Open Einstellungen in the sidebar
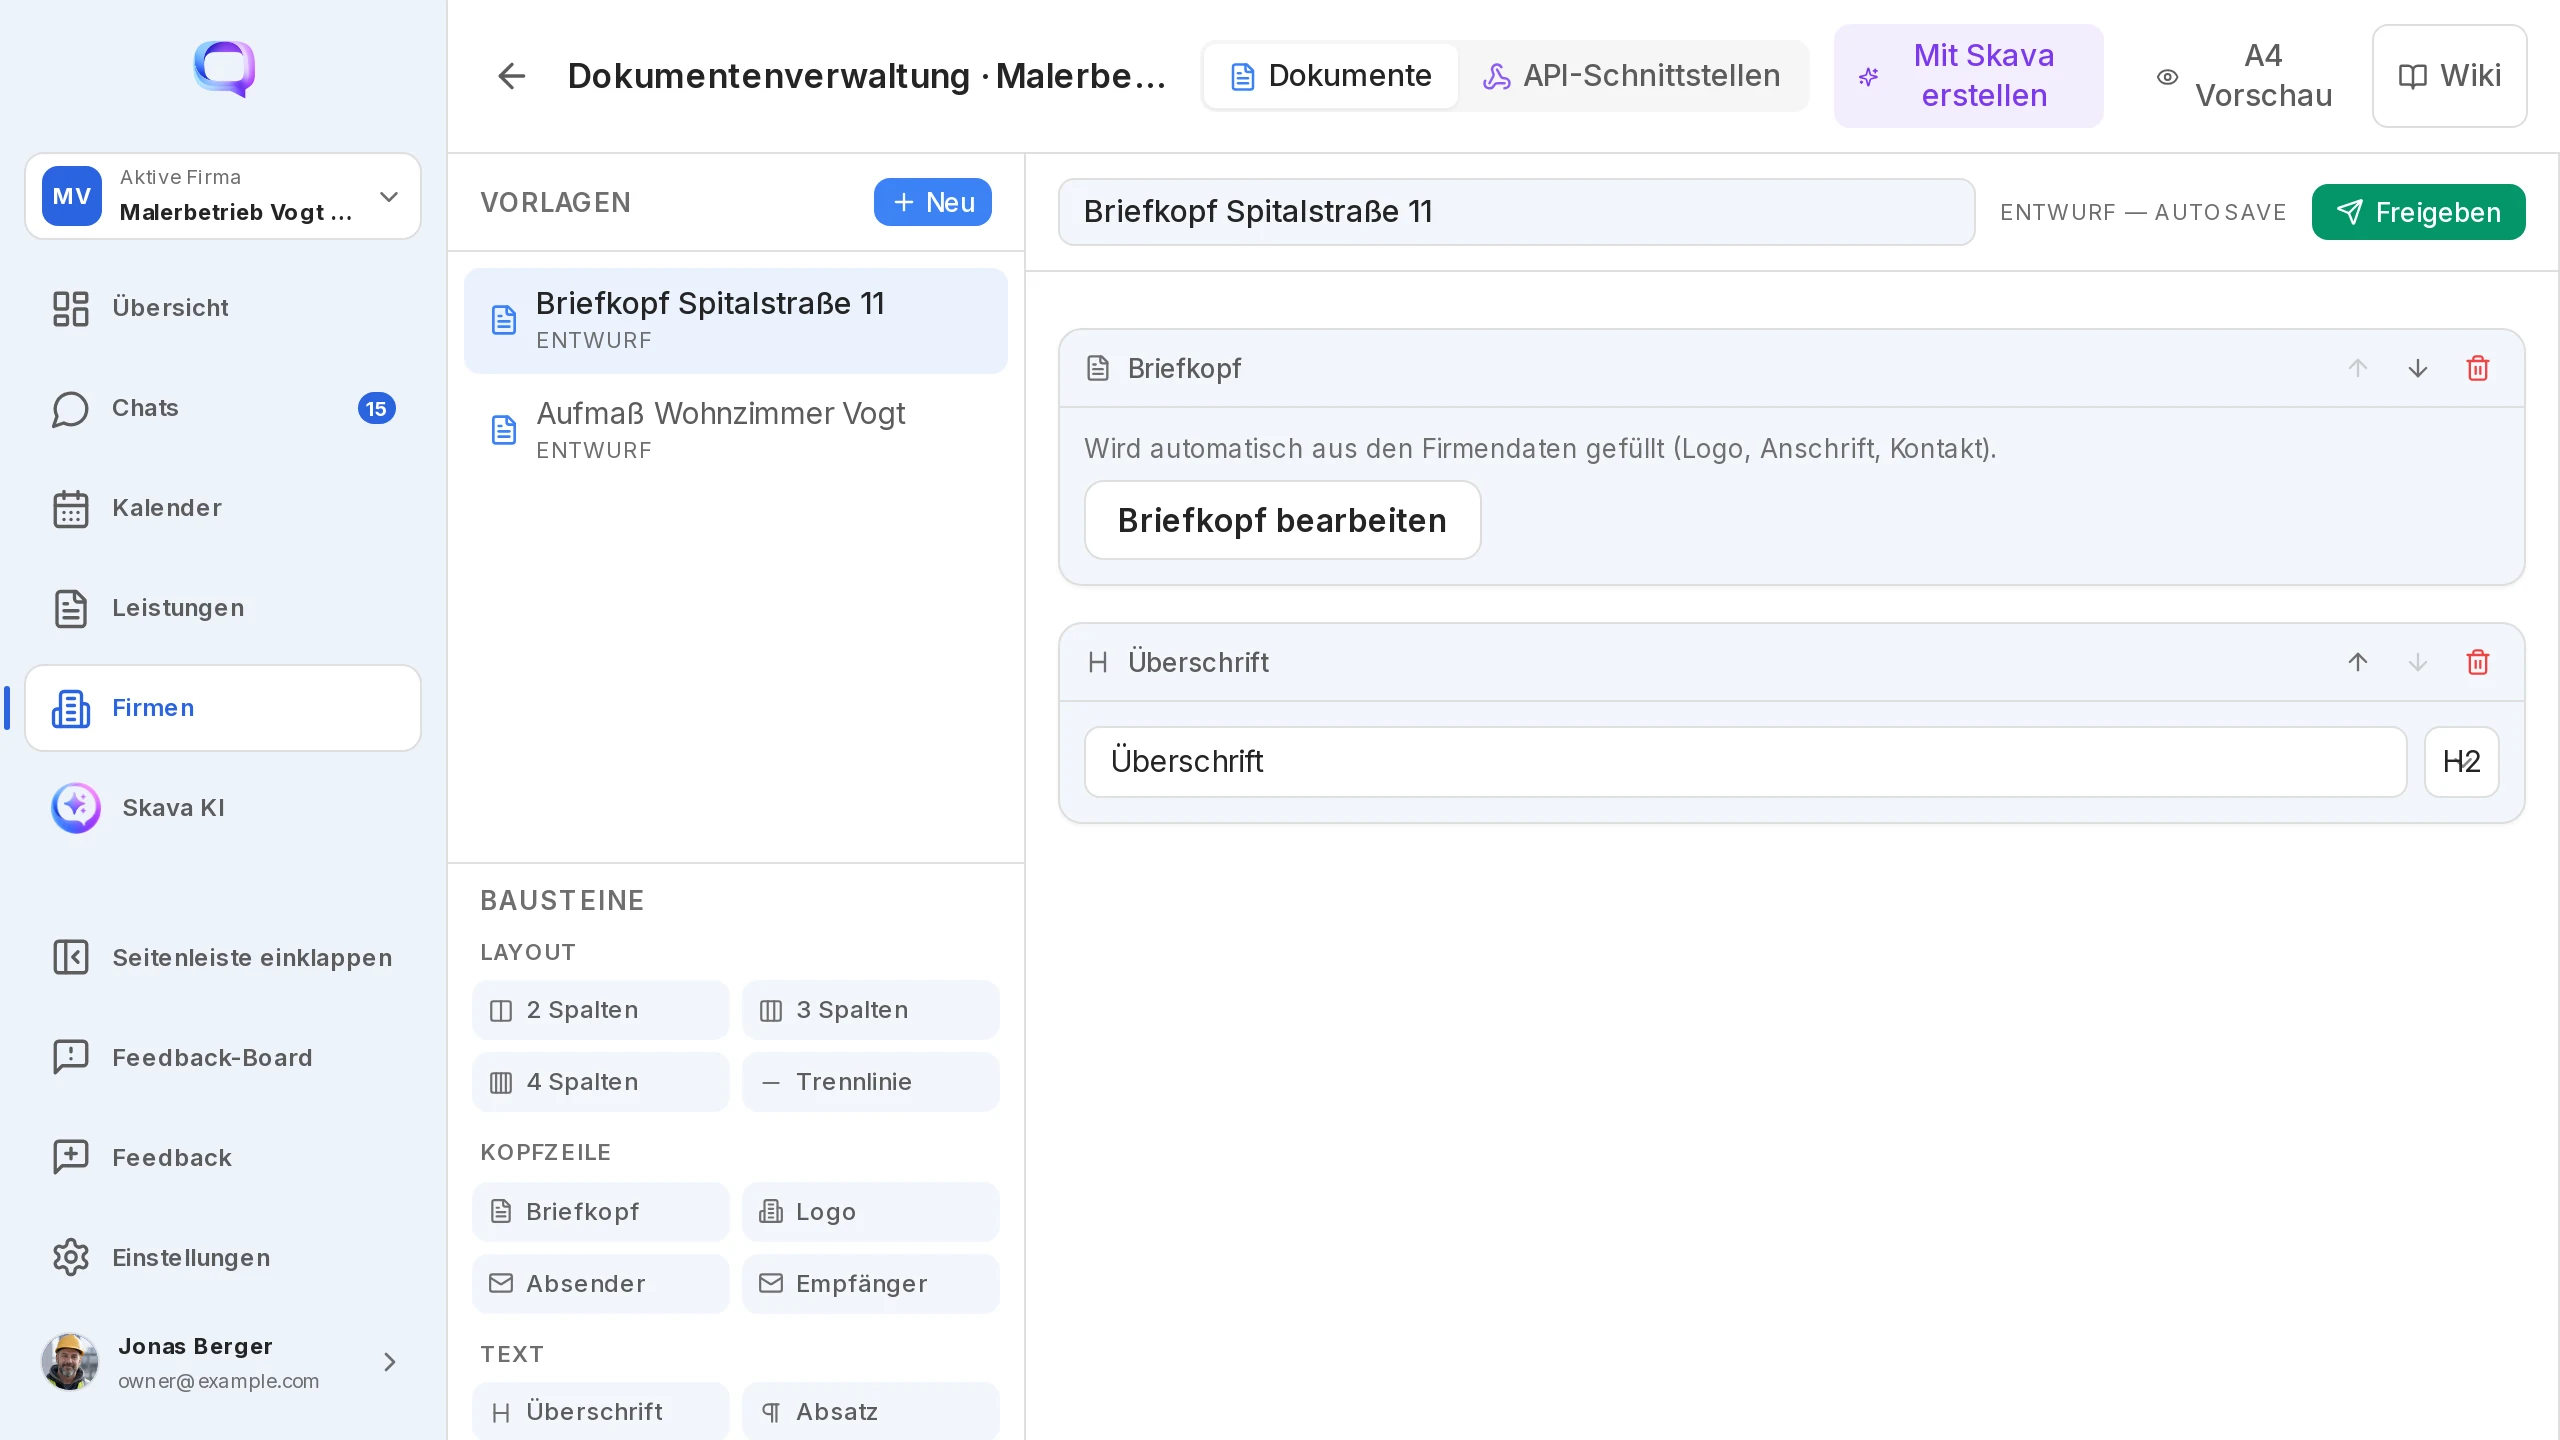 coord(223,1257)
